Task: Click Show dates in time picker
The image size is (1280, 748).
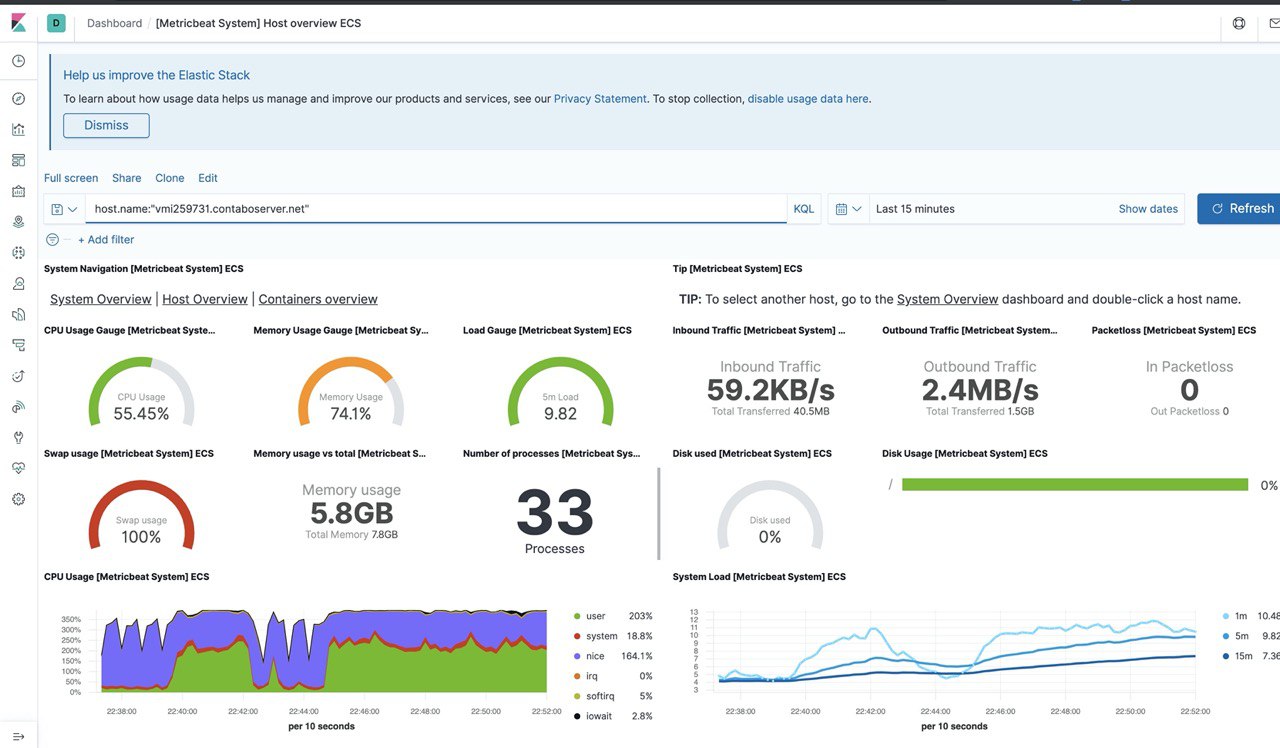Action: coord(1148,209)
